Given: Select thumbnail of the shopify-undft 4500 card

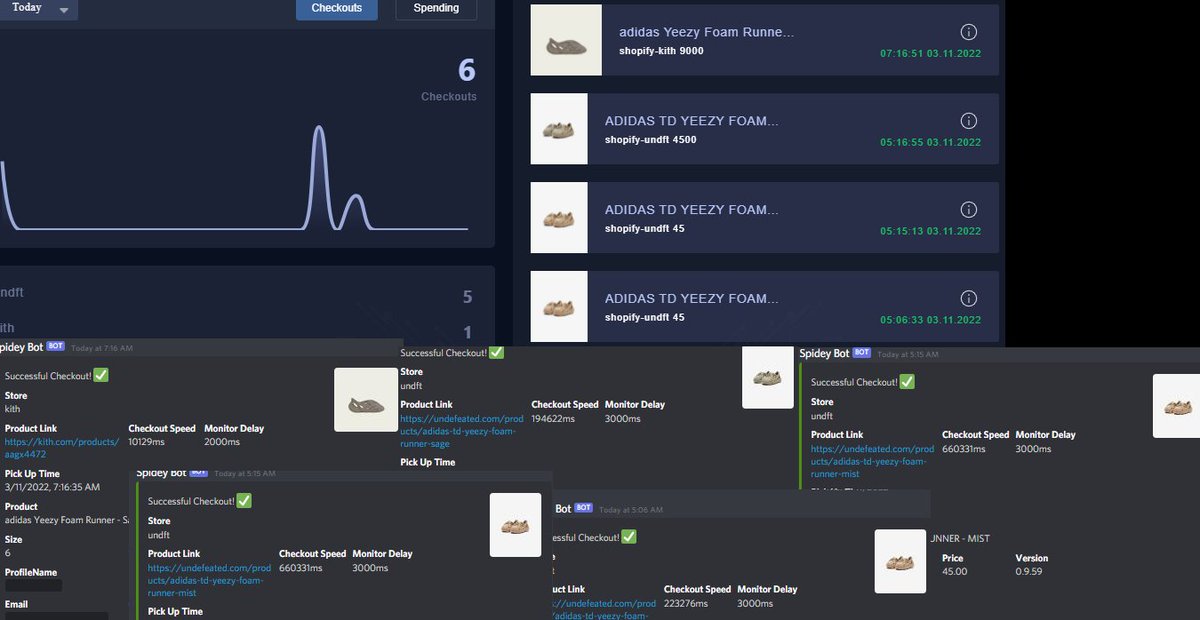Looking at the screenshot, I should pyautogui.click(x=559, y=129).
